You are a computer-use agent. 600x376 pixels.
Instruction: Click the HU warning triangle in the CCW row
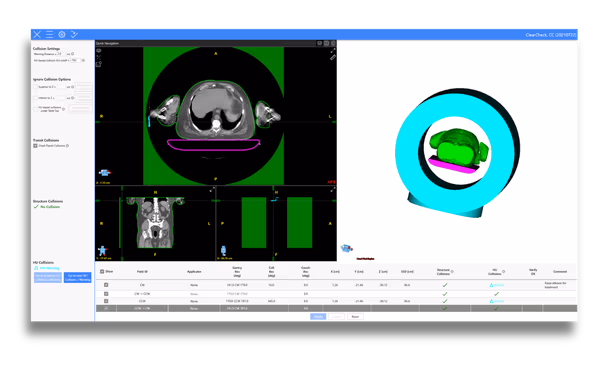(x=491, y=301)
